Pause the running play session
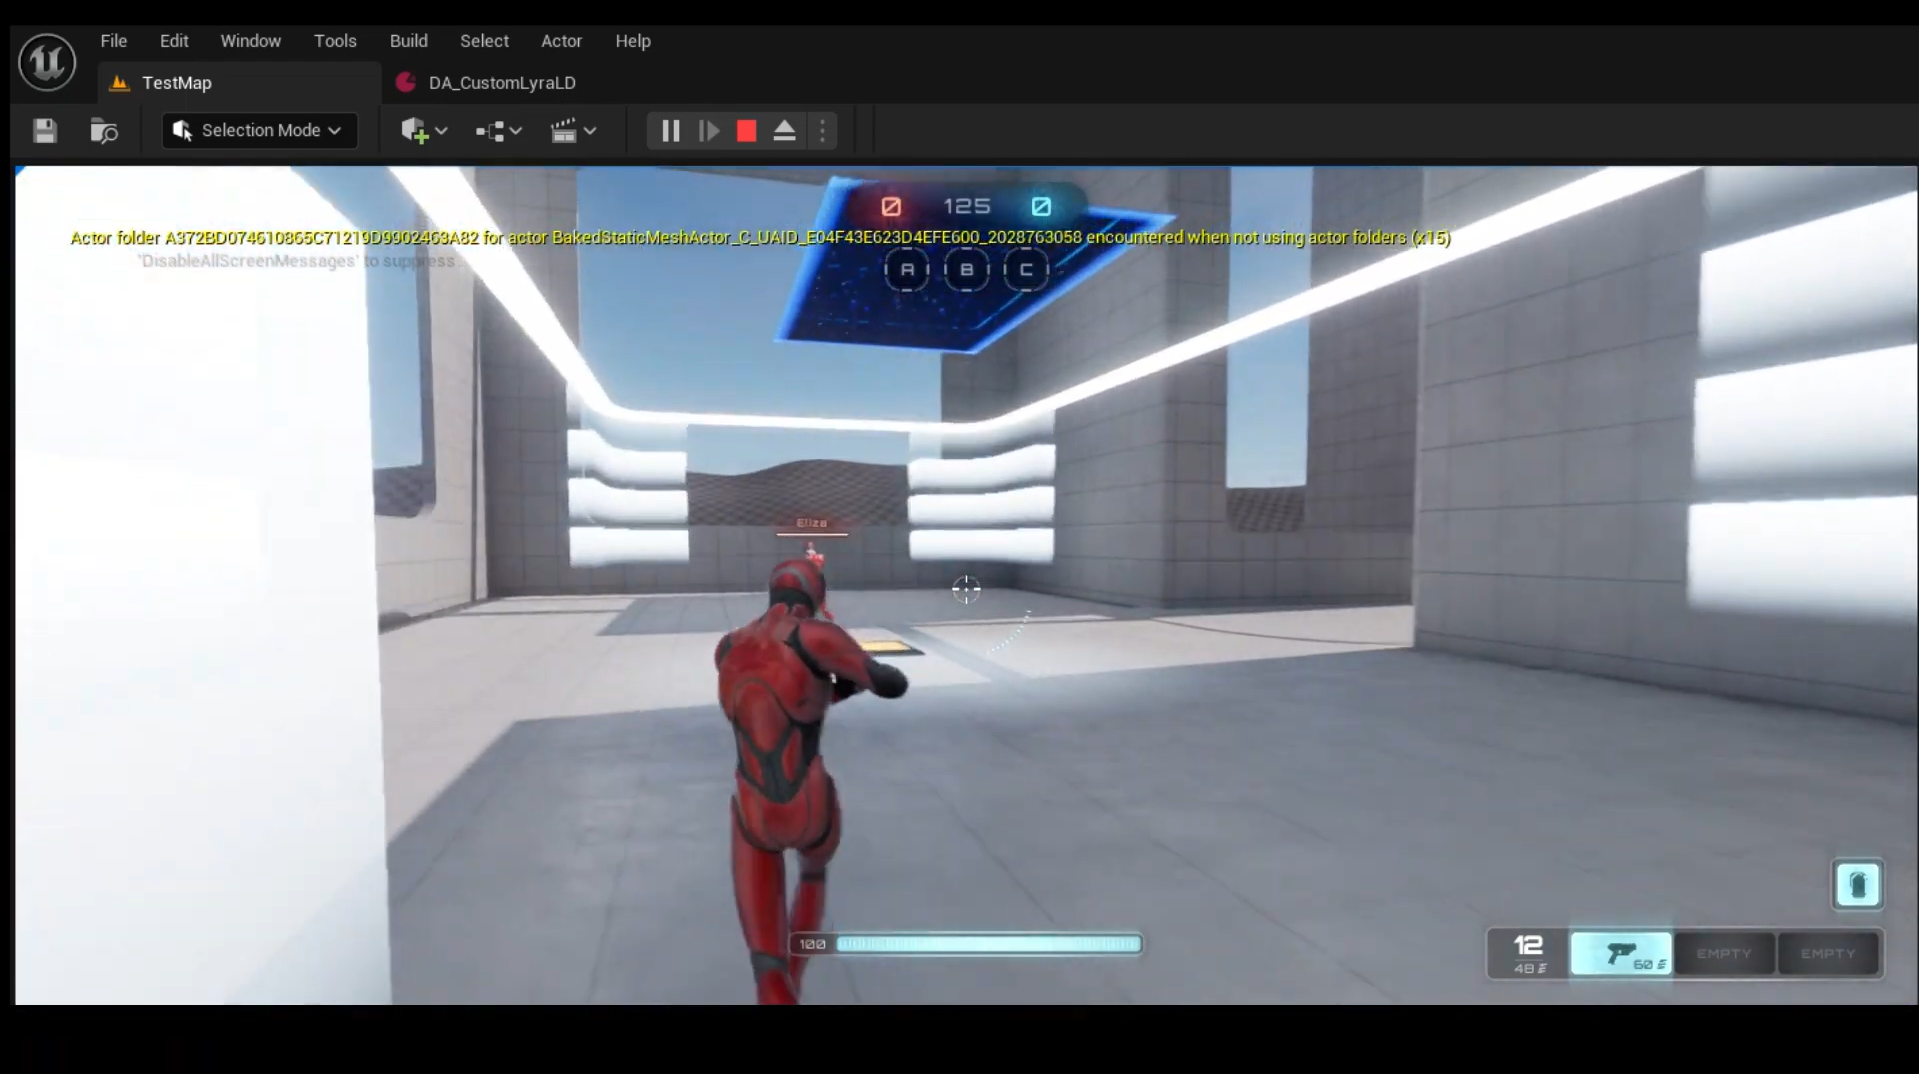 [670, 131]
